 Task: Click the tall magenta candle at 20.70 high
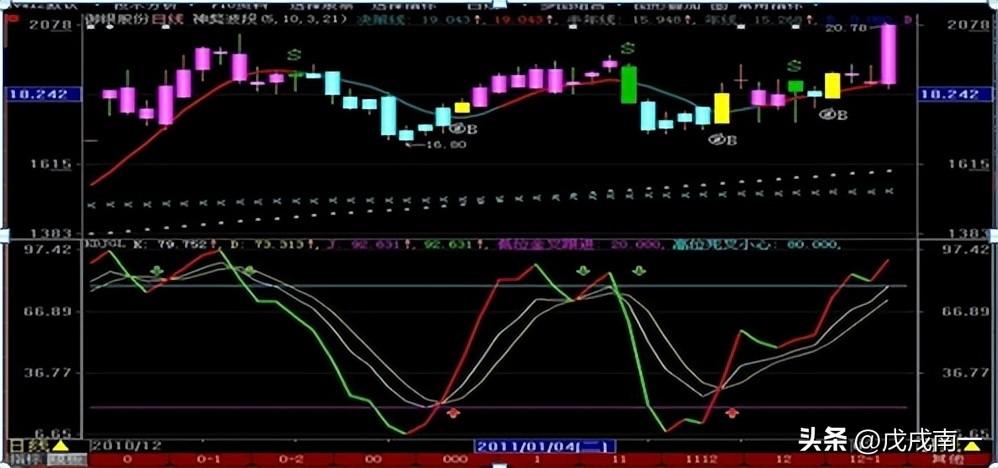(x=888, y=55)
